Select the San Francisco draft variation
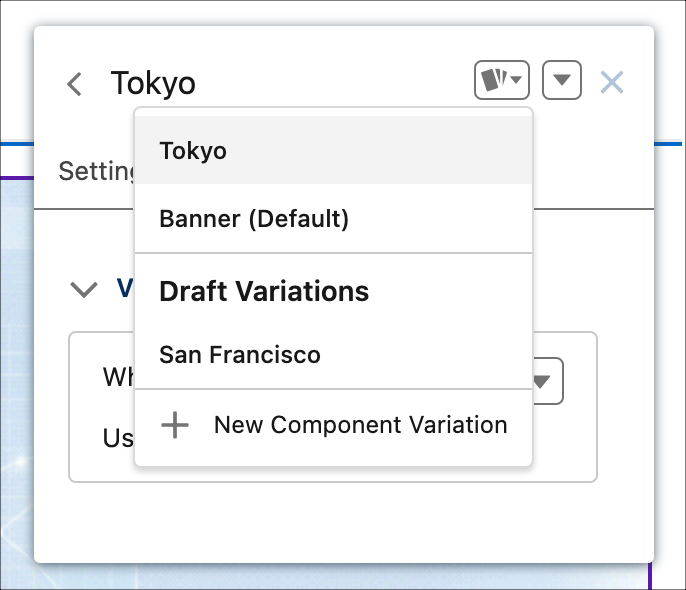Viewport: 686px width, 590px height. [x=333, y=354]
